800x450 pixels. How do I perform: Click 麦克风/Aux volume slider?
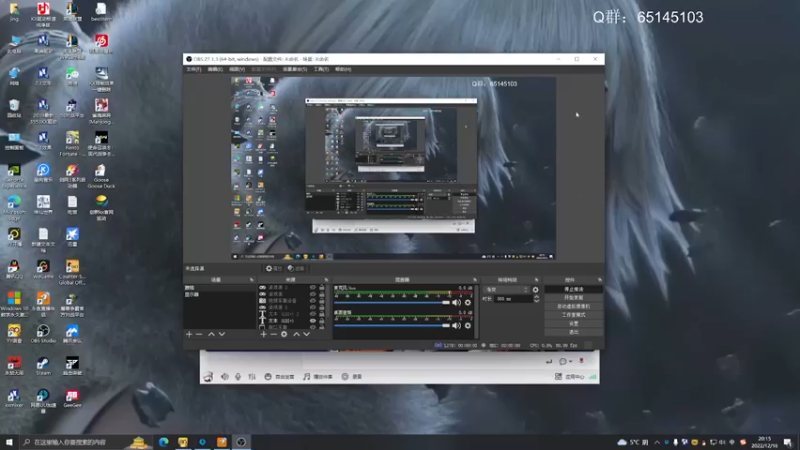click(392, 303)
